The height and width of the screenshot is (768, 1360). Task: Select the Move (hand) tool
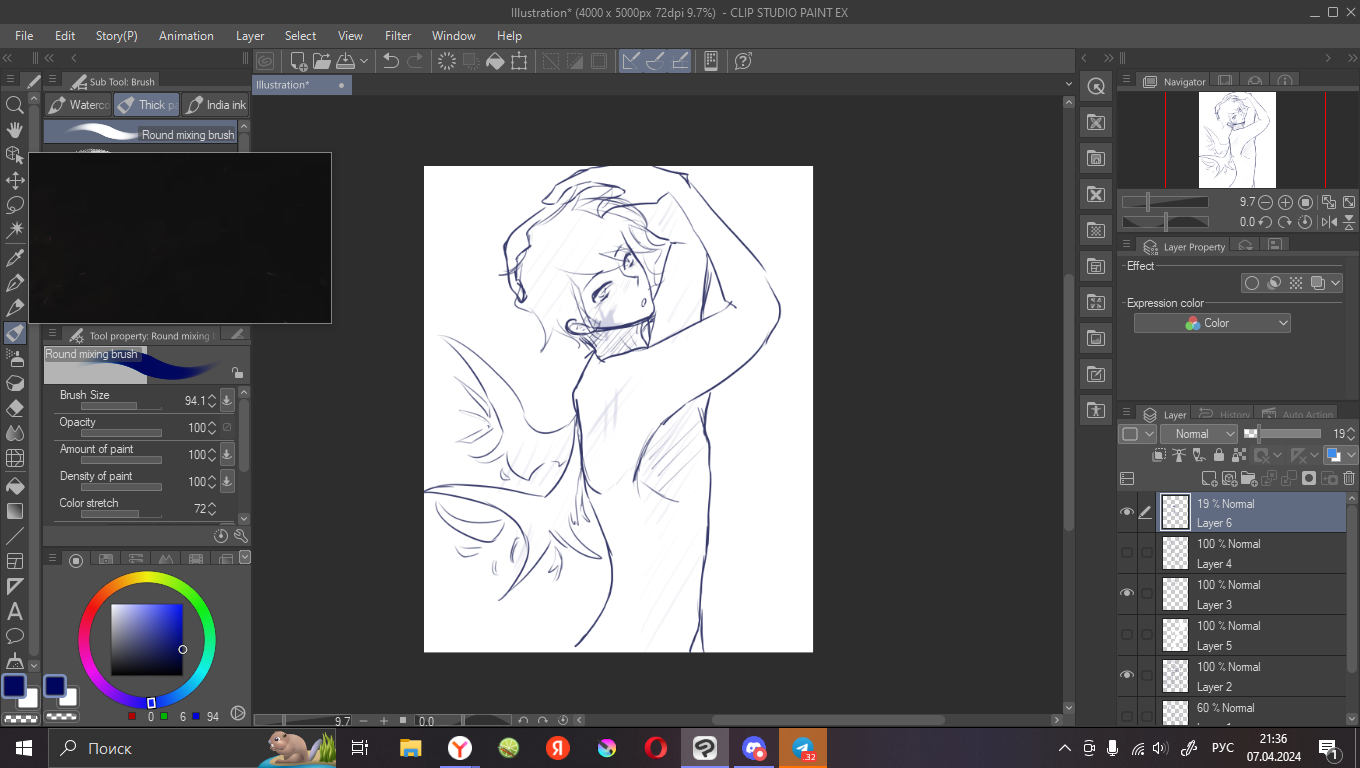(15, 130)
